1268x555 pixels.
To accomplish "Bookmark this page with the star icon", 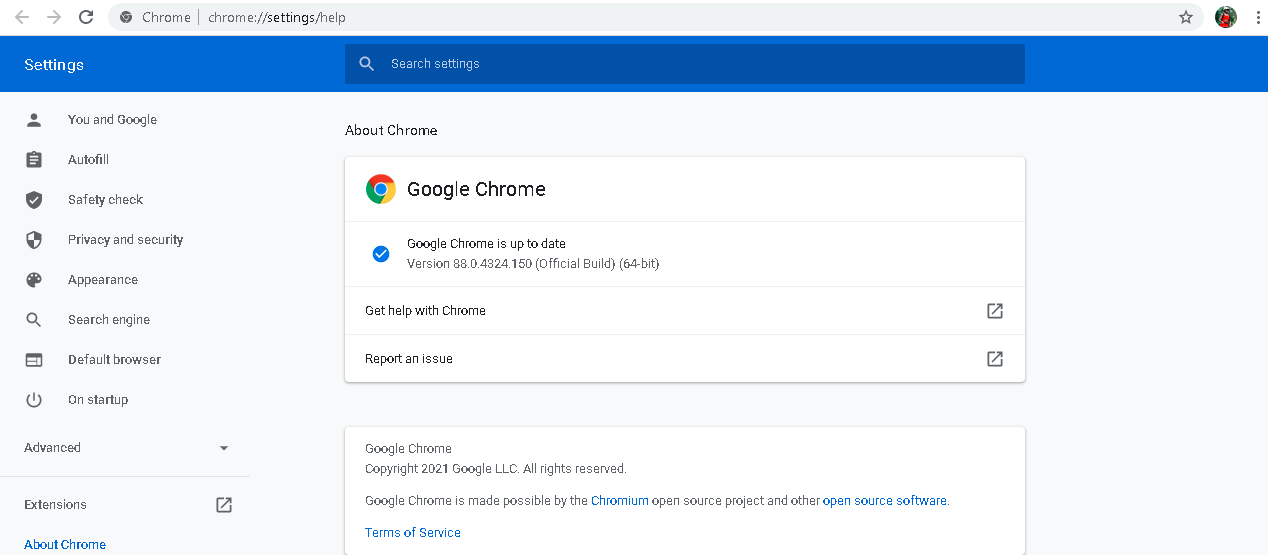I will [x=1186, y=17].
